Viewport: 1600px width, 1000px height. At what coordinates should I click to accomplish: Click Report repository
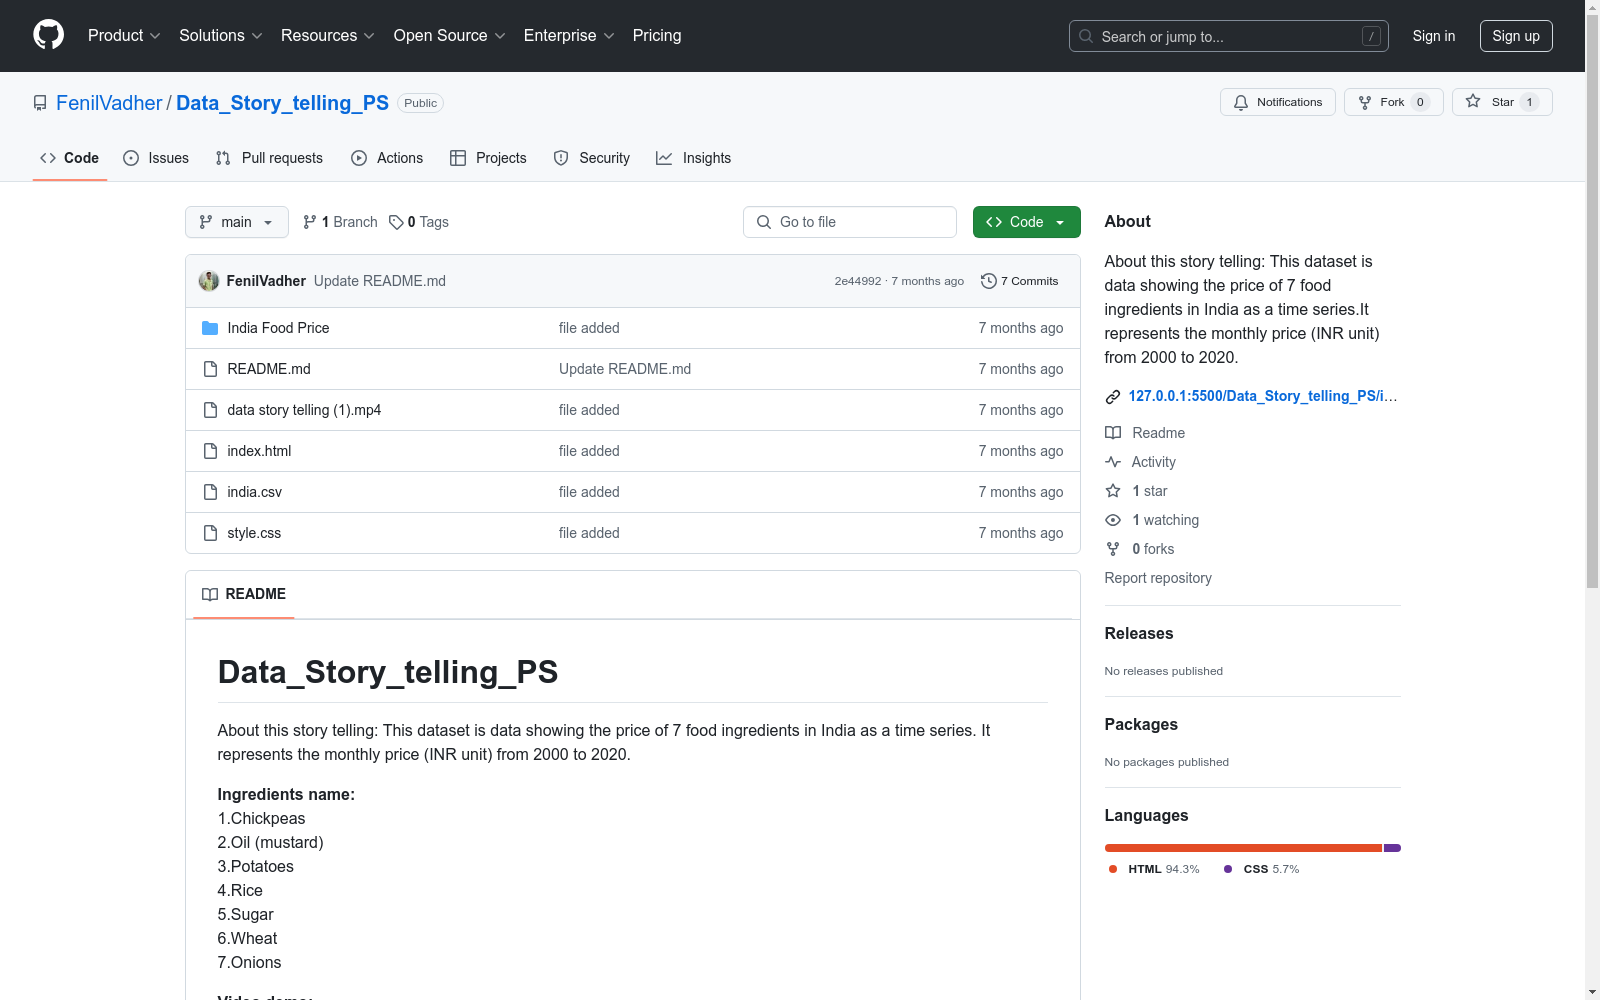1158,578
